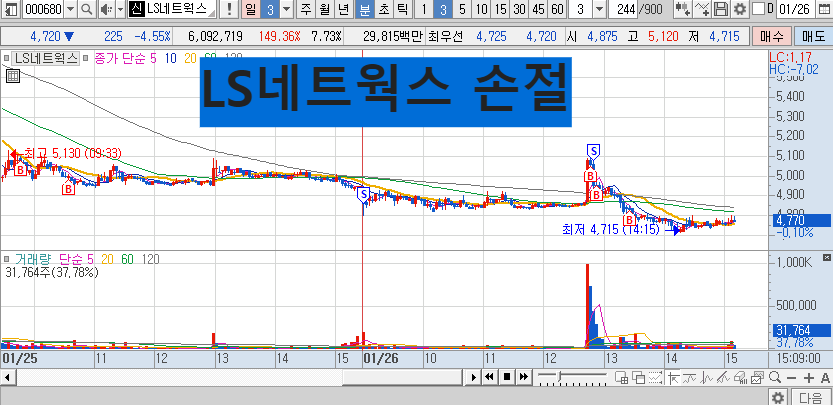Screen dimensions: 833x405
Task: Select the 5 minute interval button
Action: pyautogui.click(x=462, y=9)
